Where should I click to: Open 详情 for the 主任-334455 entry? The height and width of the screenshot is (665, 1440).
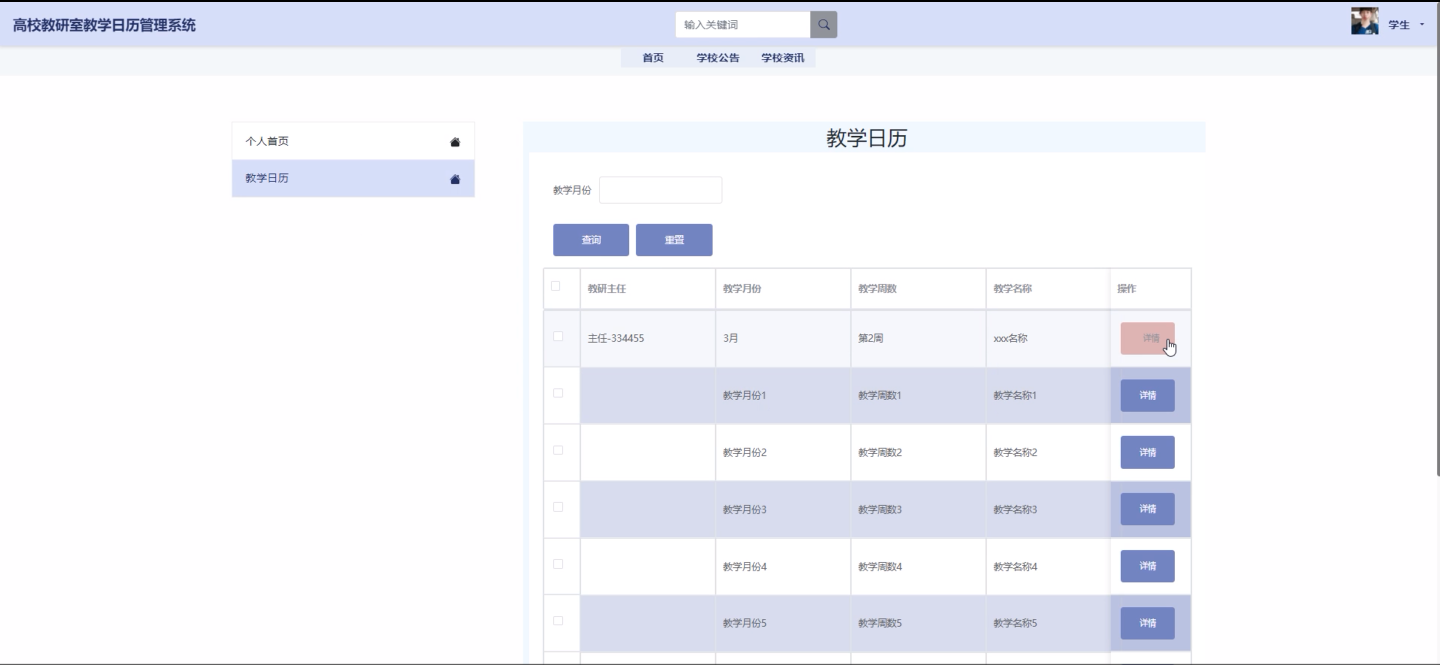[x=1147, y=338]
